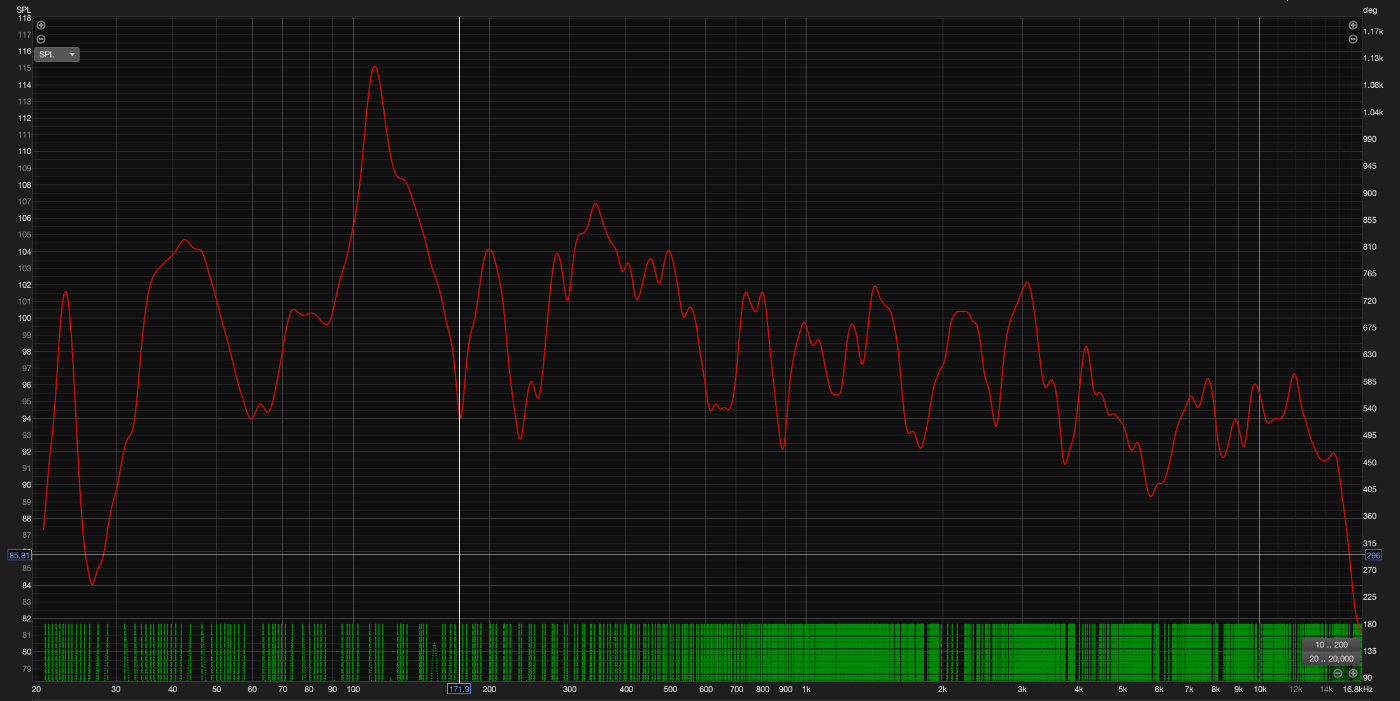Click the deg axis title above the right scale
The width and height of the screenshot is (1400, 701).
[x=1370, y=9]
